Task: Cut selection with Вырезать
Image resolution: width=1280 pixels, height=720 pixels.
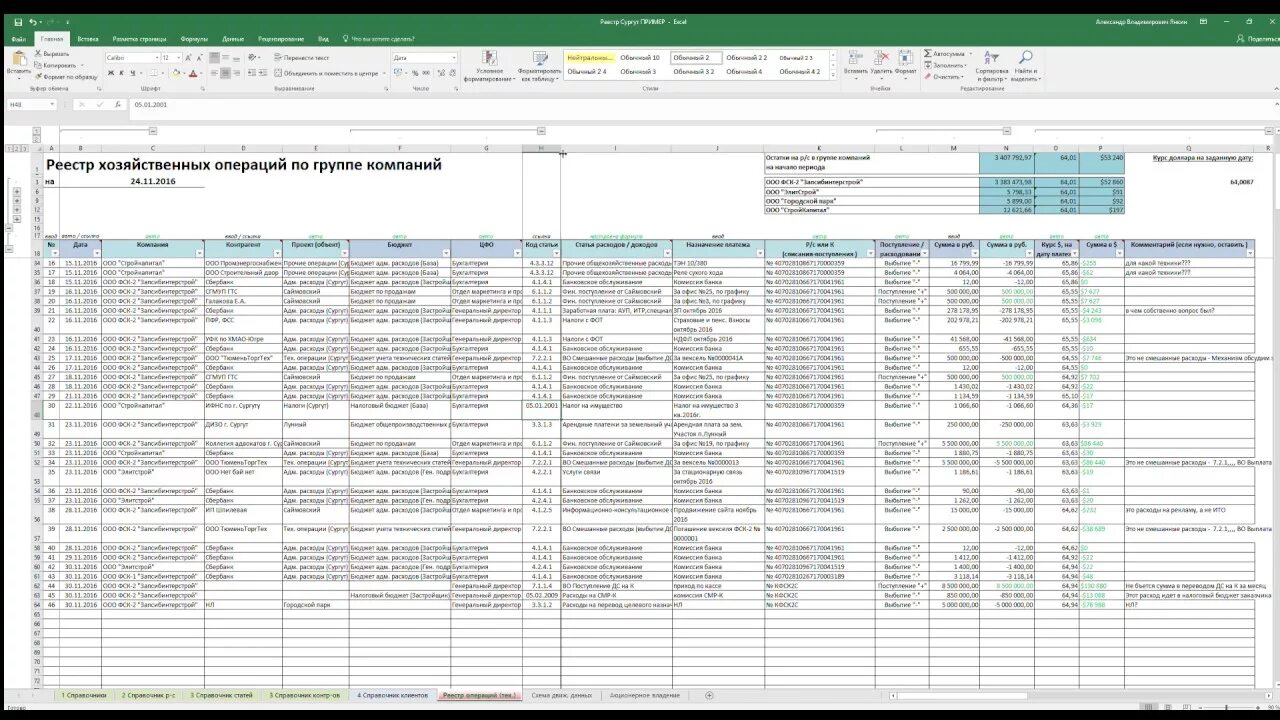Action: pyautogui.click(x=53, y=53)
